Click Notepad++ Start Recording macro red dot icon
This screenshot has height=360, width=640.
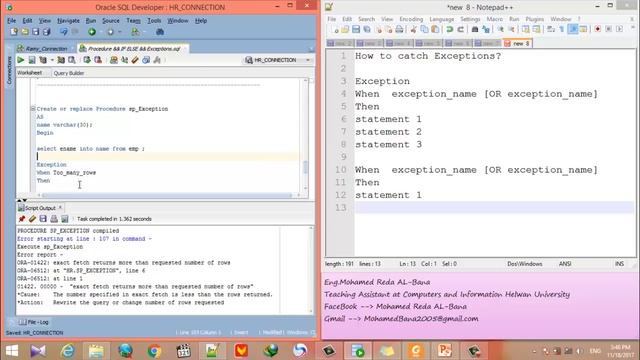tap(598, 29)
